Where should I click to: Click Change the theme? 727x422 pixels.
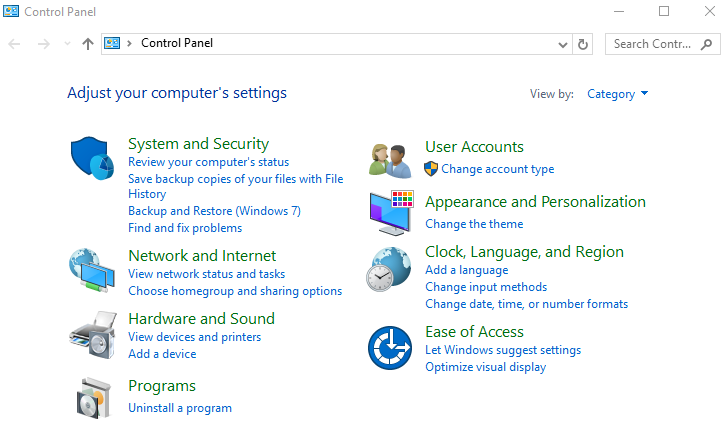click(x=474, y=224)
